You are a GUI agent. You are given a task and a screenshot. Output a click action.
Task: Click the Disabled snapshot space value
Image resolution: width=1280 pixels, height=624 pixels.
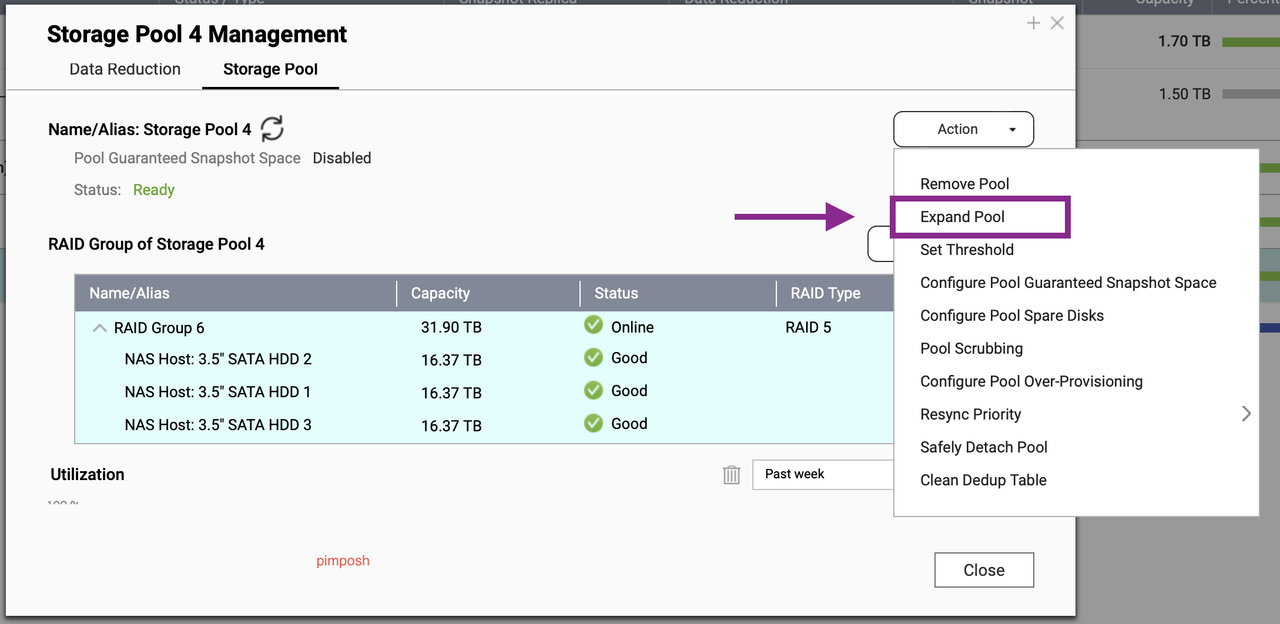coord(342,158)
